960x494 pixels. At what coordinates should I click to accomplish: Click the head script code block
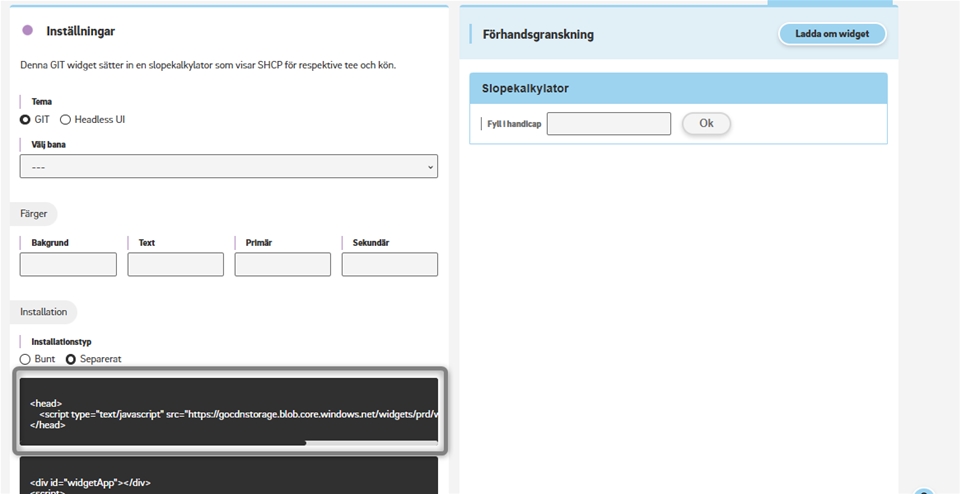click(x=228, y=408)
